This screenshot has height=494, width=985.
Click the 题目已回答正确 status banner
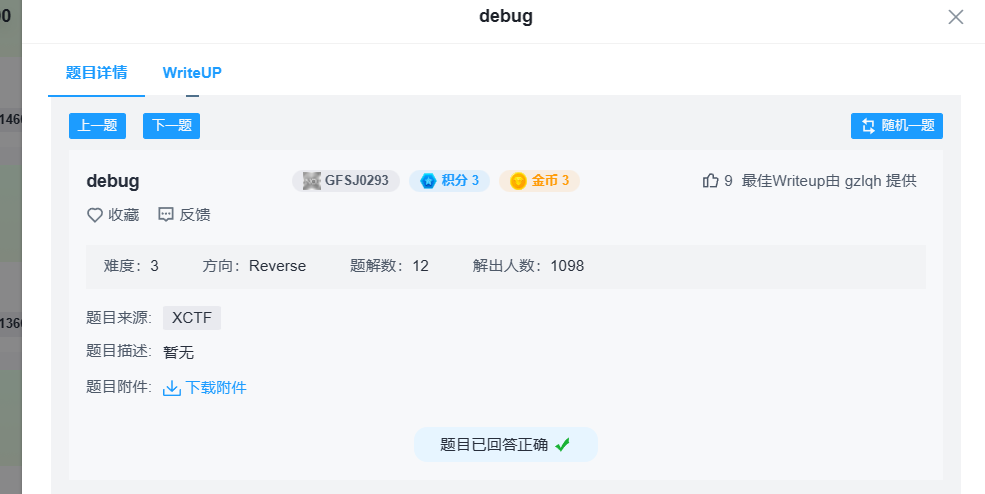coord(495,445)
